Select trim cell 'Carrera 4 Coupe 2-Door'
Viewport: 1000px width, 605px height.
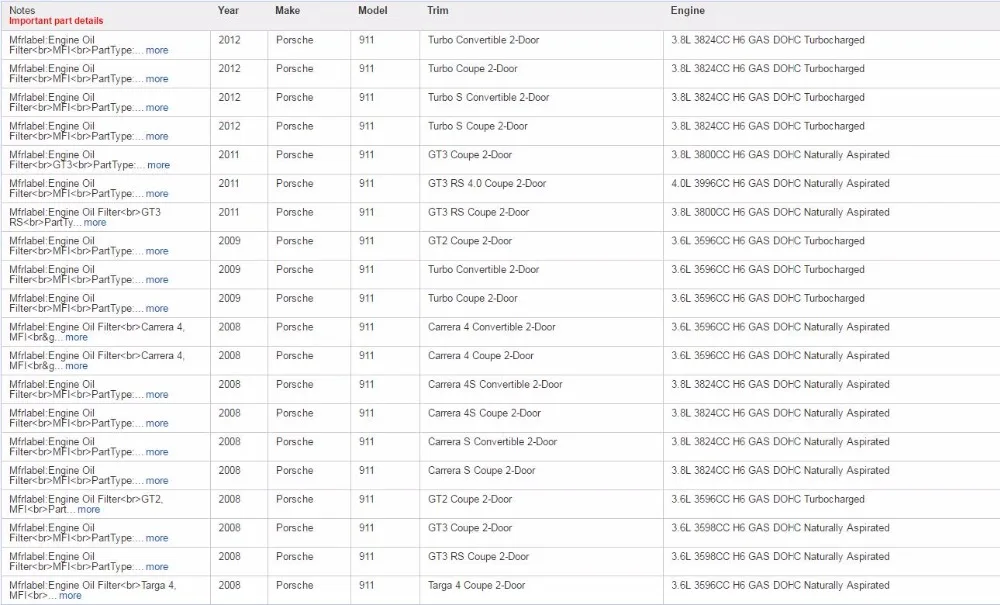[481, 355]
